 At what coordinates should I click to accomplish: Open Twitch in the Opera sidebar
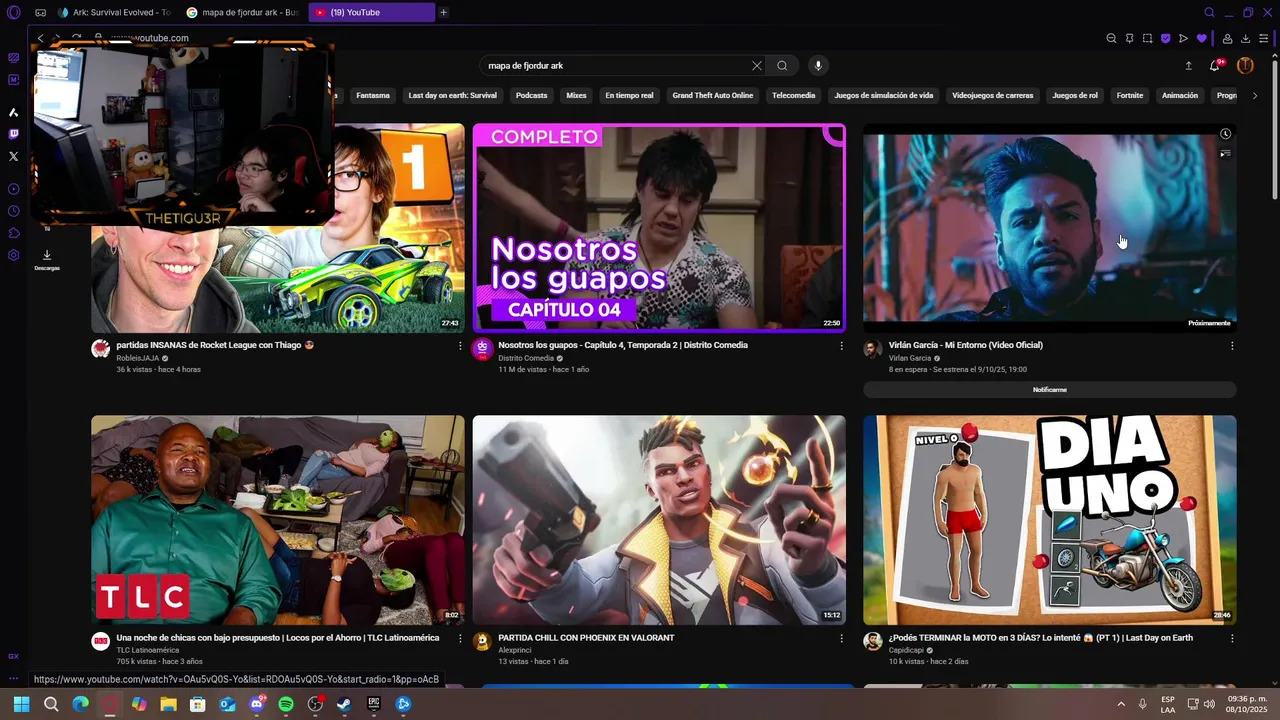pyautogui.click(x=14, y=134)
